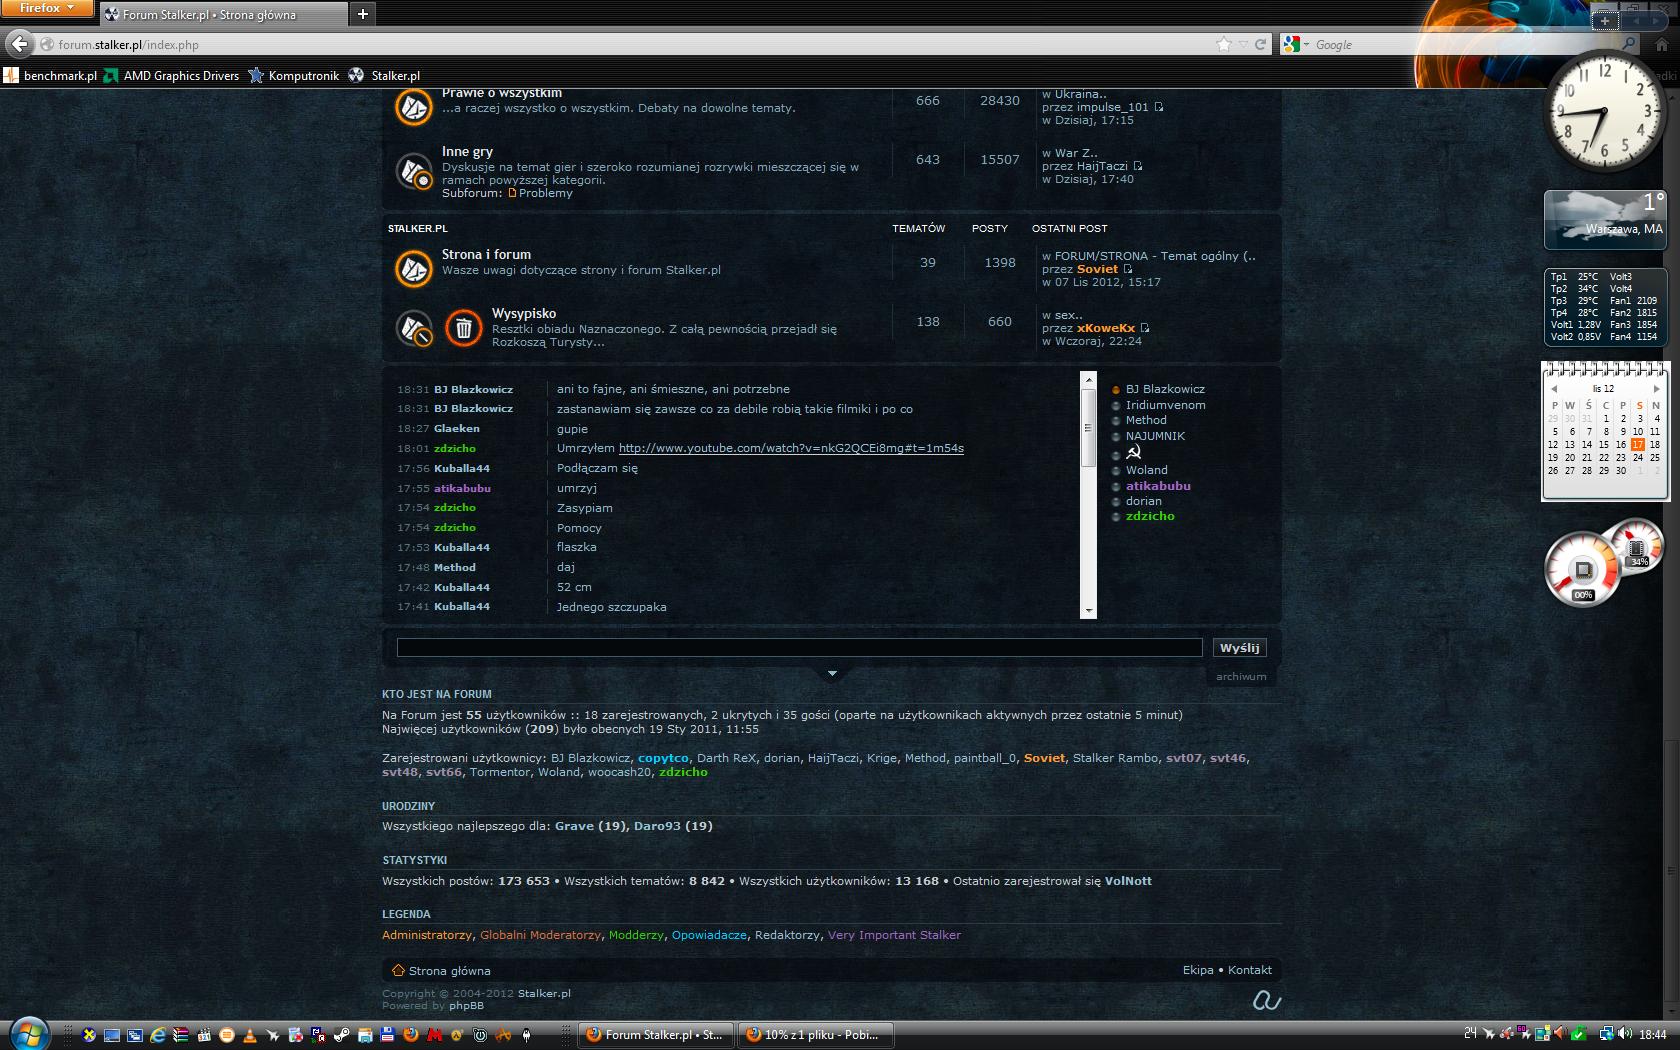The height and width of the screenshot is (1050, 1680).
Task: Click the Strona i forum category icon
Action: click(413, 268)
